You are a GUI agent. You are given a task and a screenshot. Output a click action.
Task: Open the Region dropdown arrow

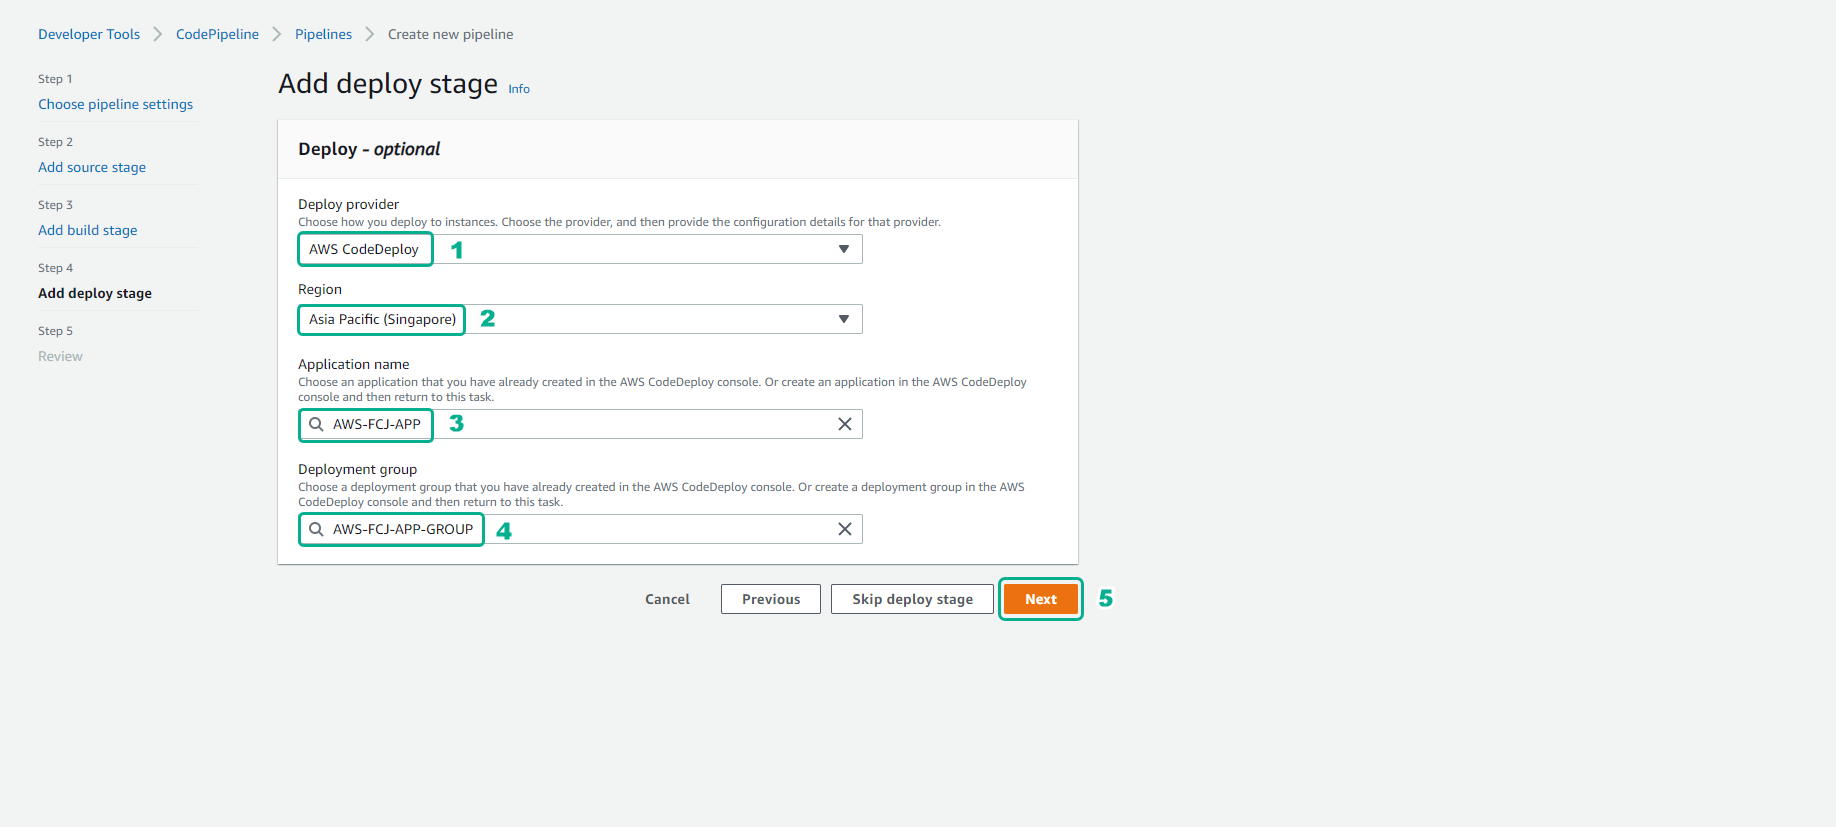click(x=844, y=319)
